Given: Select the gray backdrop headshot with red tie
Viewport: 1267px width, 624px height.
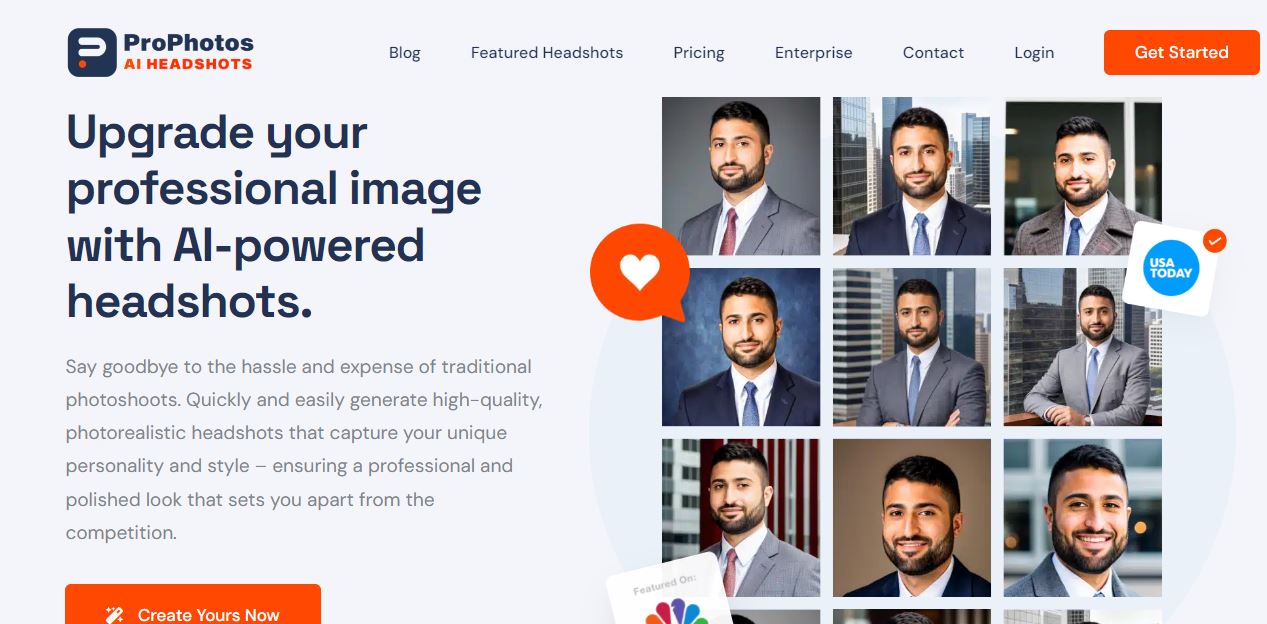Looking at the screenshot, I should pyautogui.click(x=741, y=176).
